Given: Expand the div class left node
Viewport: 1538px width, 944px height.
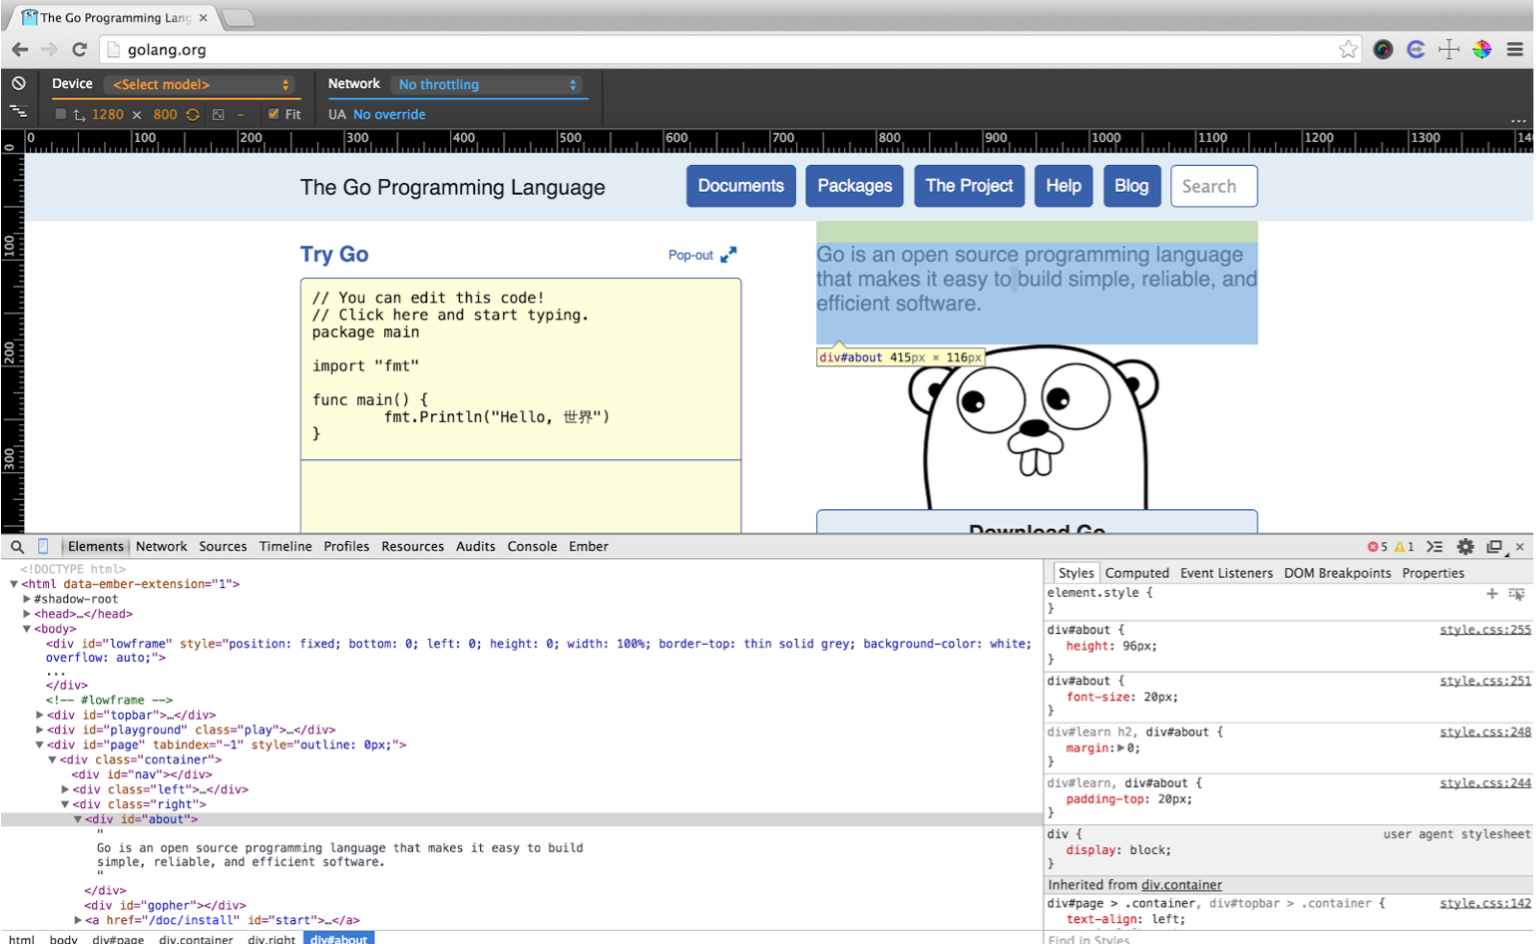Looking at the screenshot, I should [65, 790].
